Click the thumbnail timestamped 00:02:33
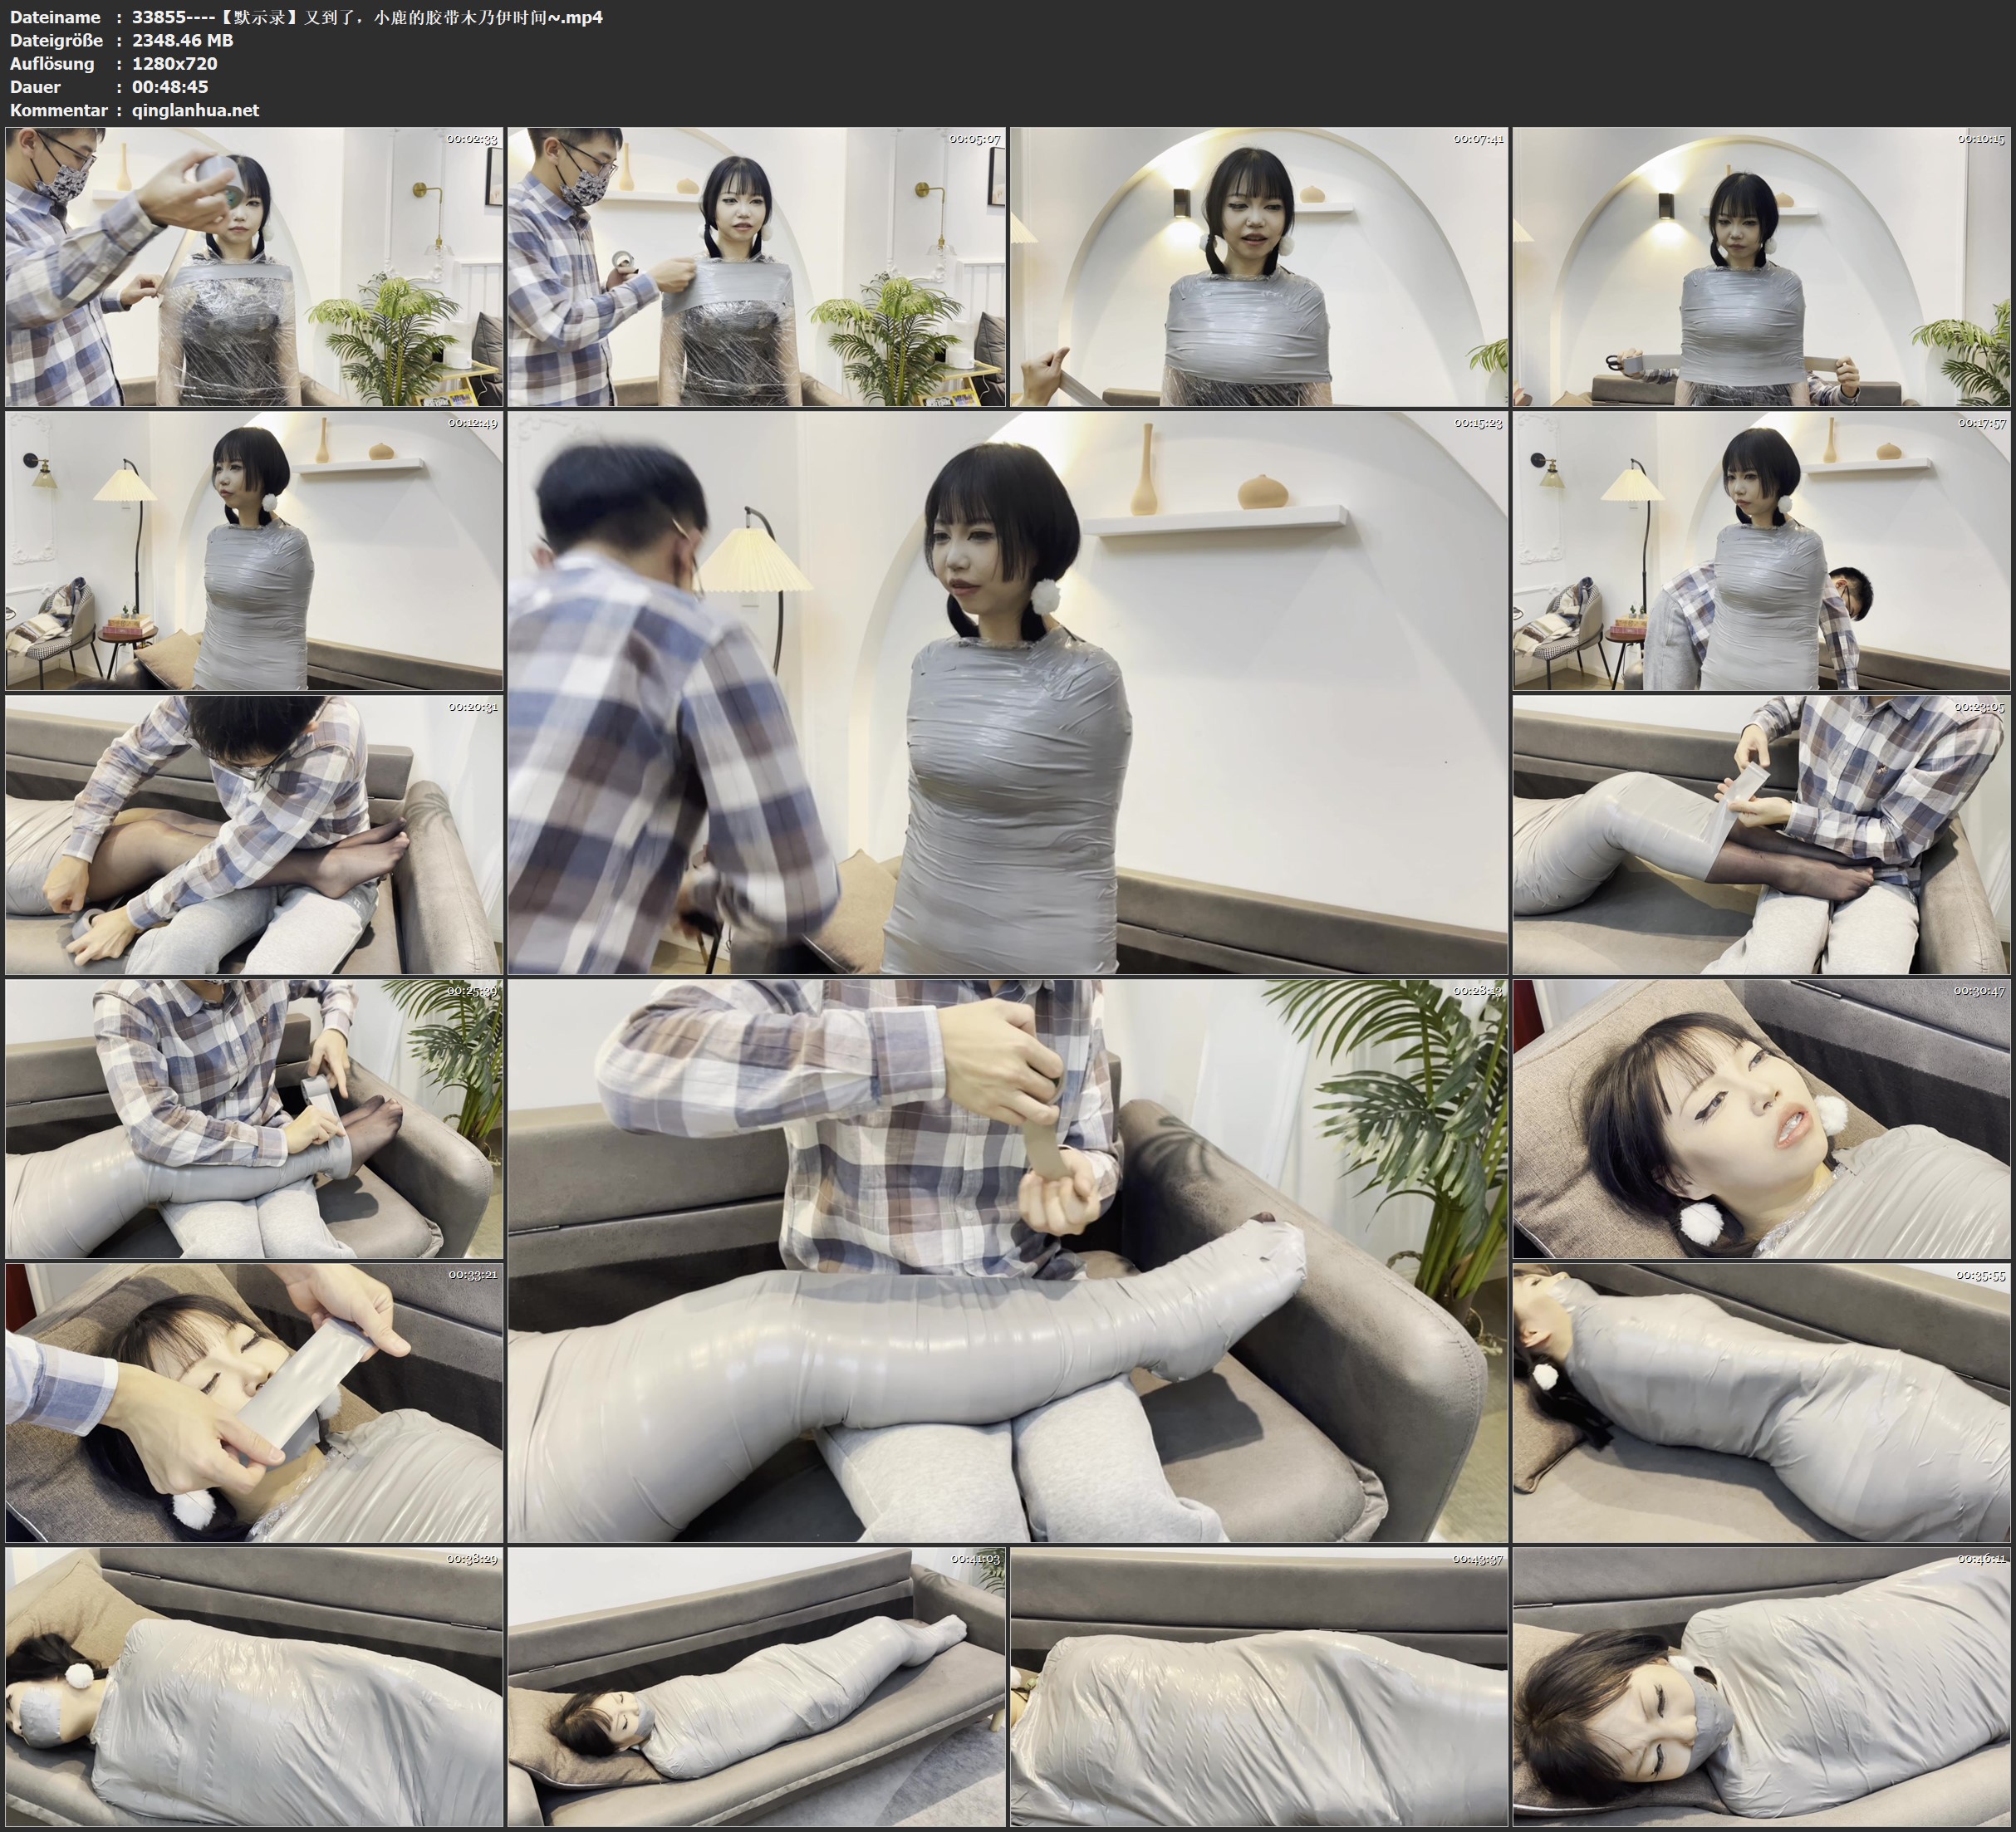This screenshot has height=1832, width=2016. coord(254,267)
